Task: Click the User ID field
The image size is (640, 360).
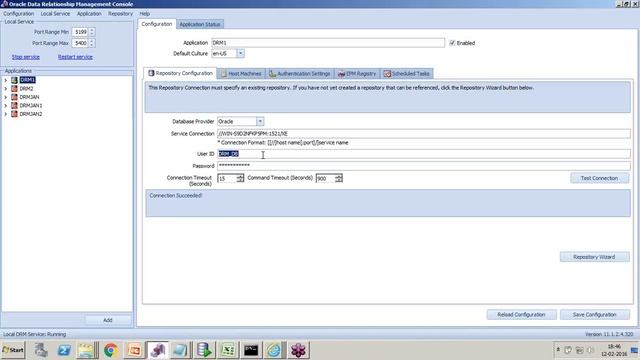Action: [424, 154]
